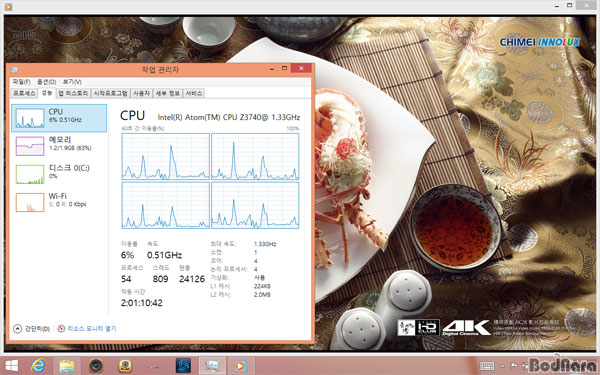Open File Explorer folder icon in taskbar
The image size is (600, 375).
coord(67,365)
